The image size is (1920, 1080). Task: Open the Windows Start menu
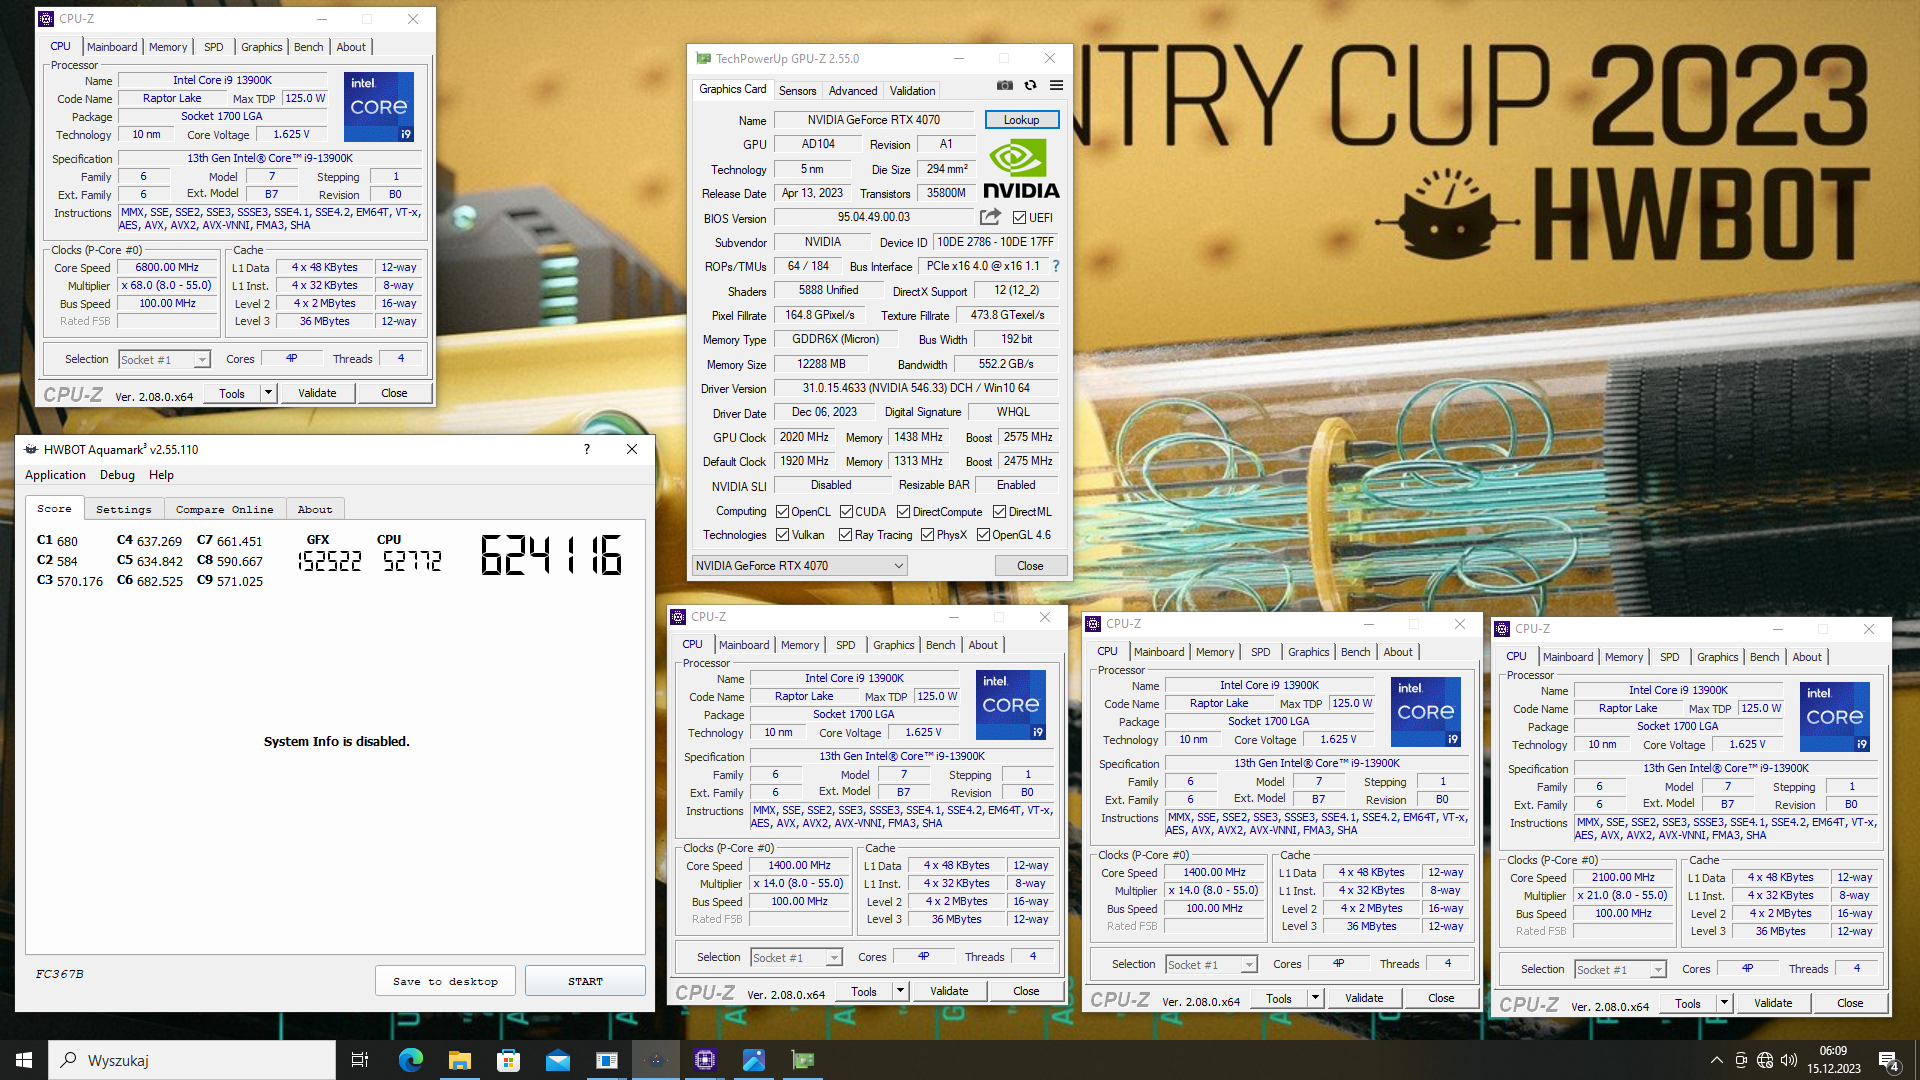(24, 1060)
